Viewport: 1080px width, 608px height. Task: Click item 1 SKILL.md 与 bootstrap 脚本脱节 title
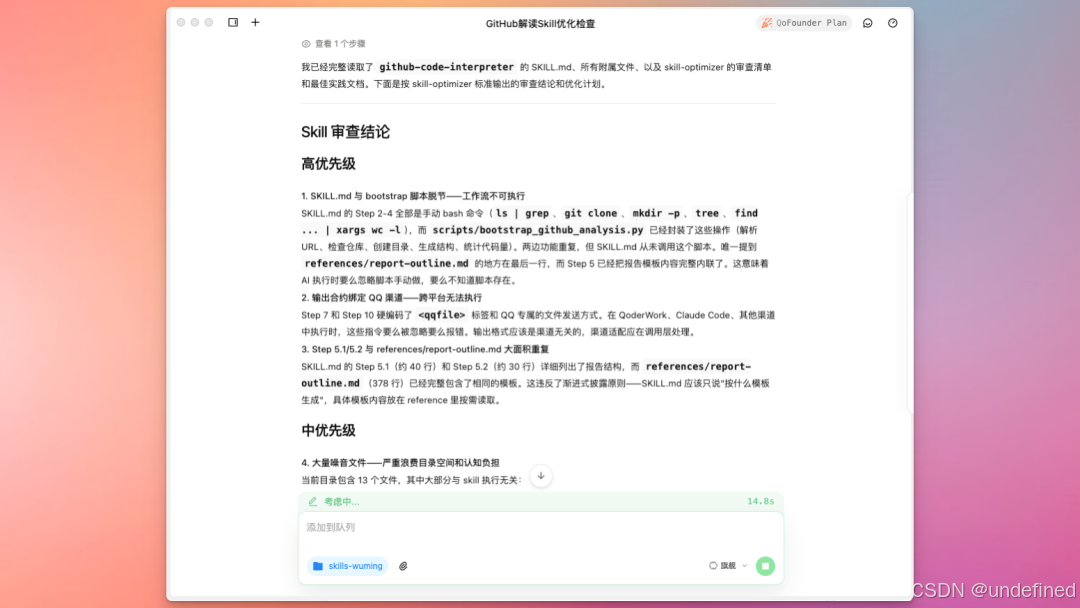413,196
